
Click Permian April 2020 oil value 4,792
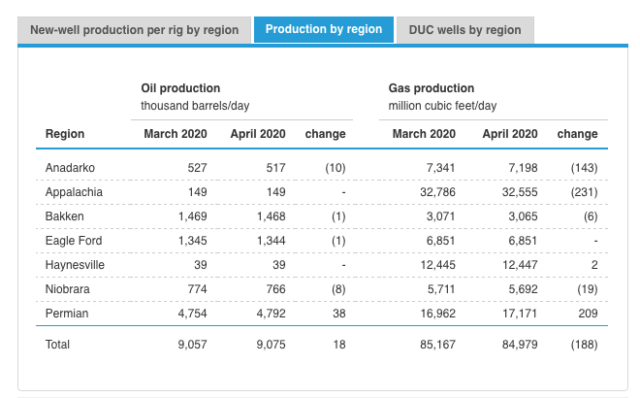271,314
